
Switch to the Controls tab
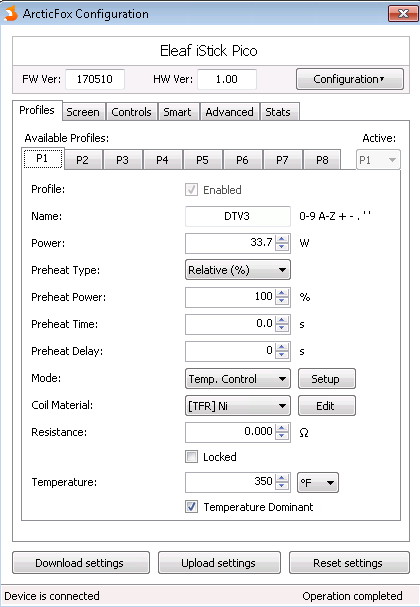131,112
